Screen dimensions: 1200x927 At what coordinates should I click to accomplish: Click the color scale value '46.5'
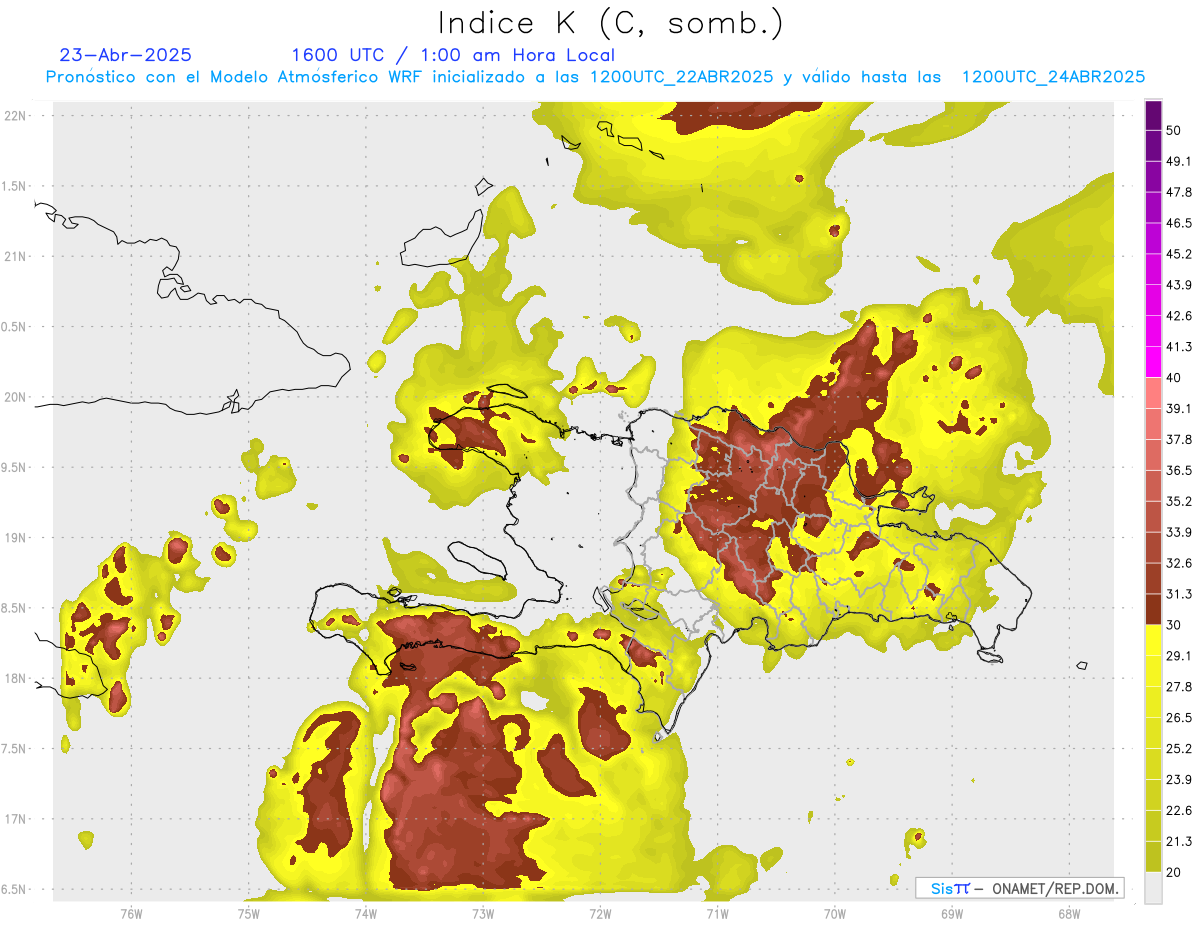[x=1179, y=223]
